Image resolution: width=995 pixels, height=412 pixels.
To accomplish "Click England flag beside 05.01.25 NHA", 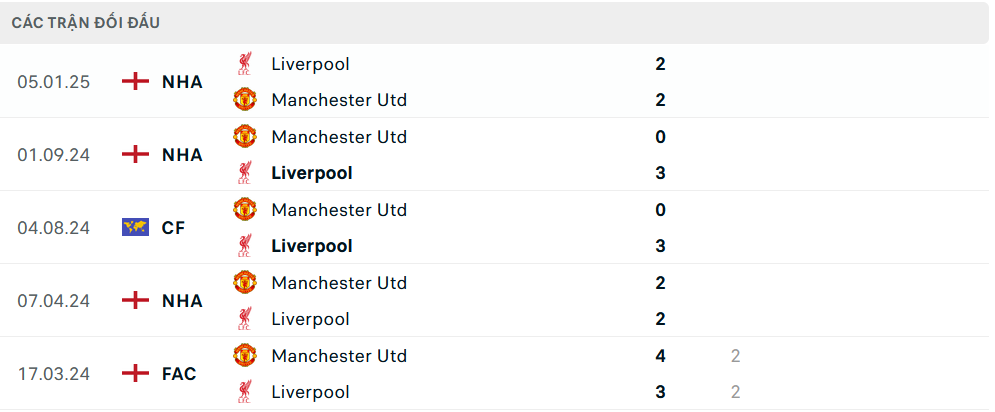I will click(x=135, y=82).
